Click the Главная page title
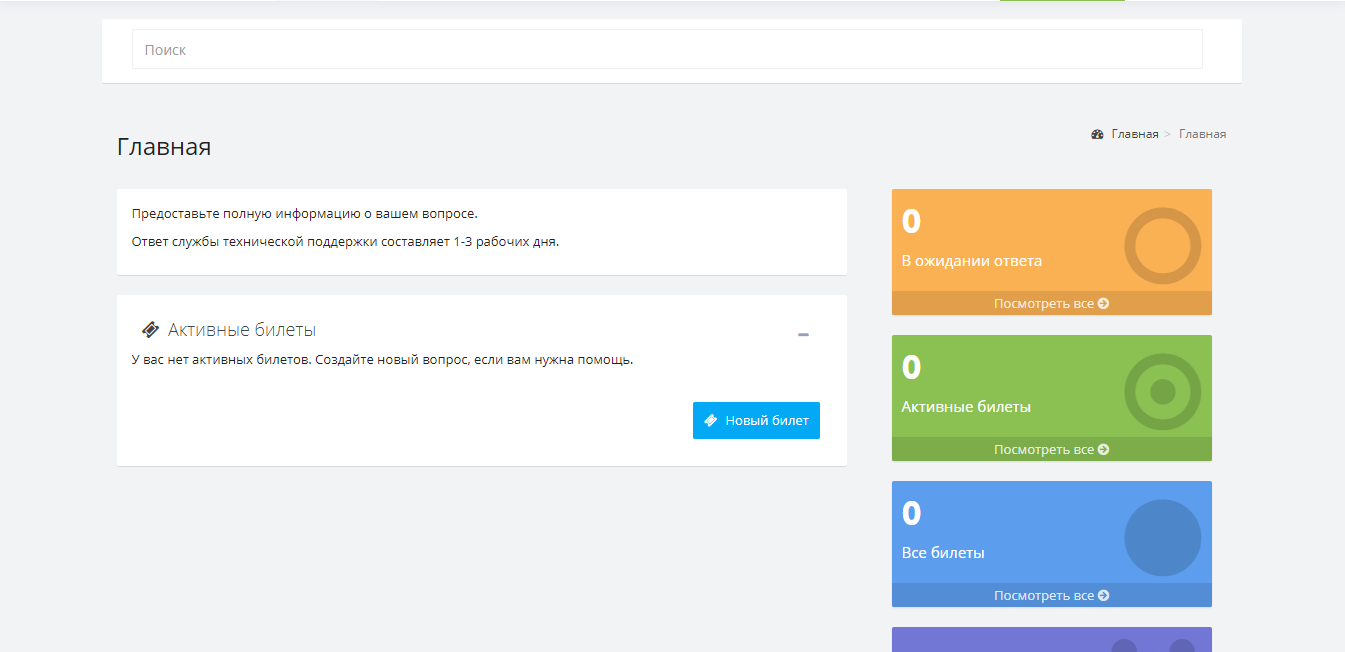The image size is (1345, 652). point(164,147)
